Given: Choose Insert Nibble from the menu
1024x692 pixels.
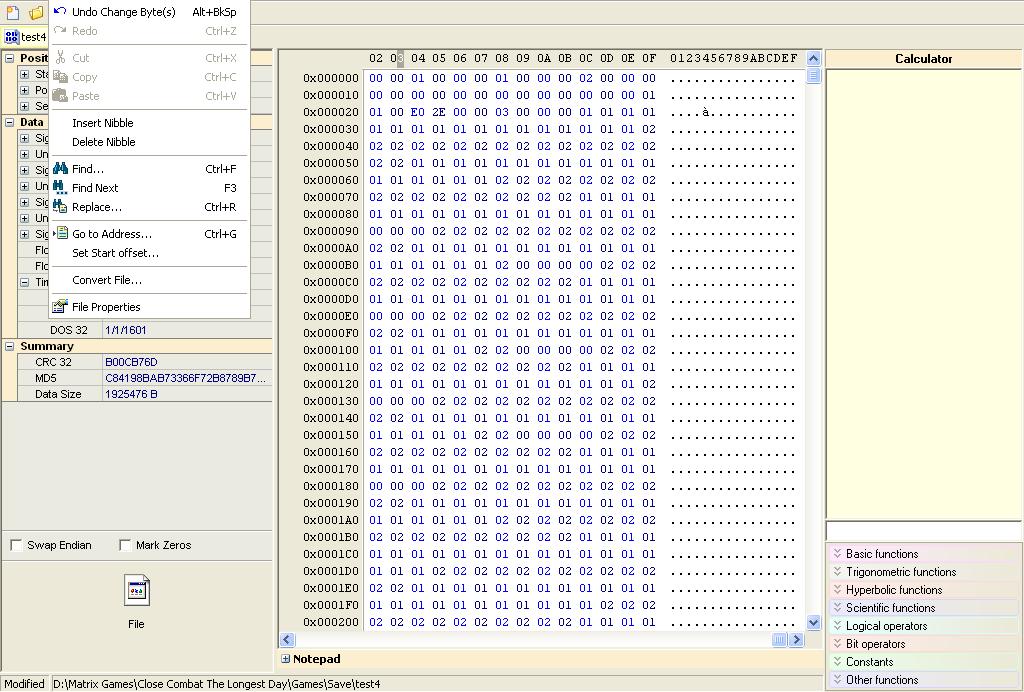Looking at the screenshot, I should (x=103, y=123).
